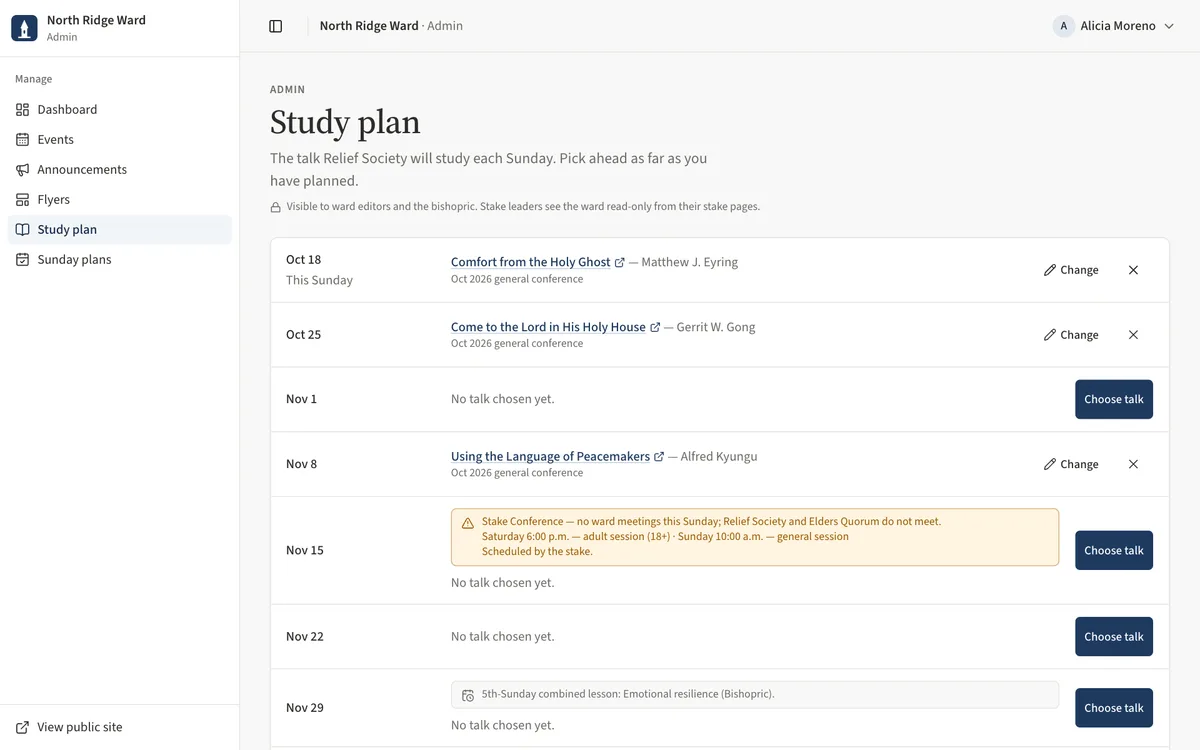Click Alfred Kyungu speaker name
This screenshot has height=750, width=1200.
[719, 456]
